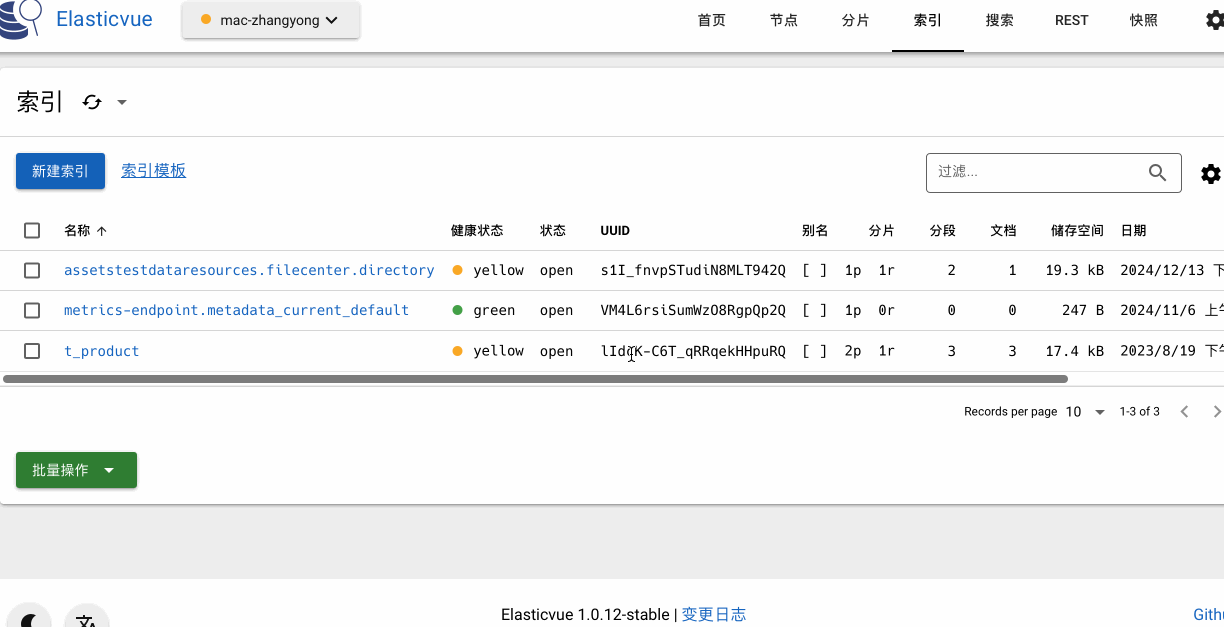
Task: Open the table column settings gear
Action: coord(1210,173)
